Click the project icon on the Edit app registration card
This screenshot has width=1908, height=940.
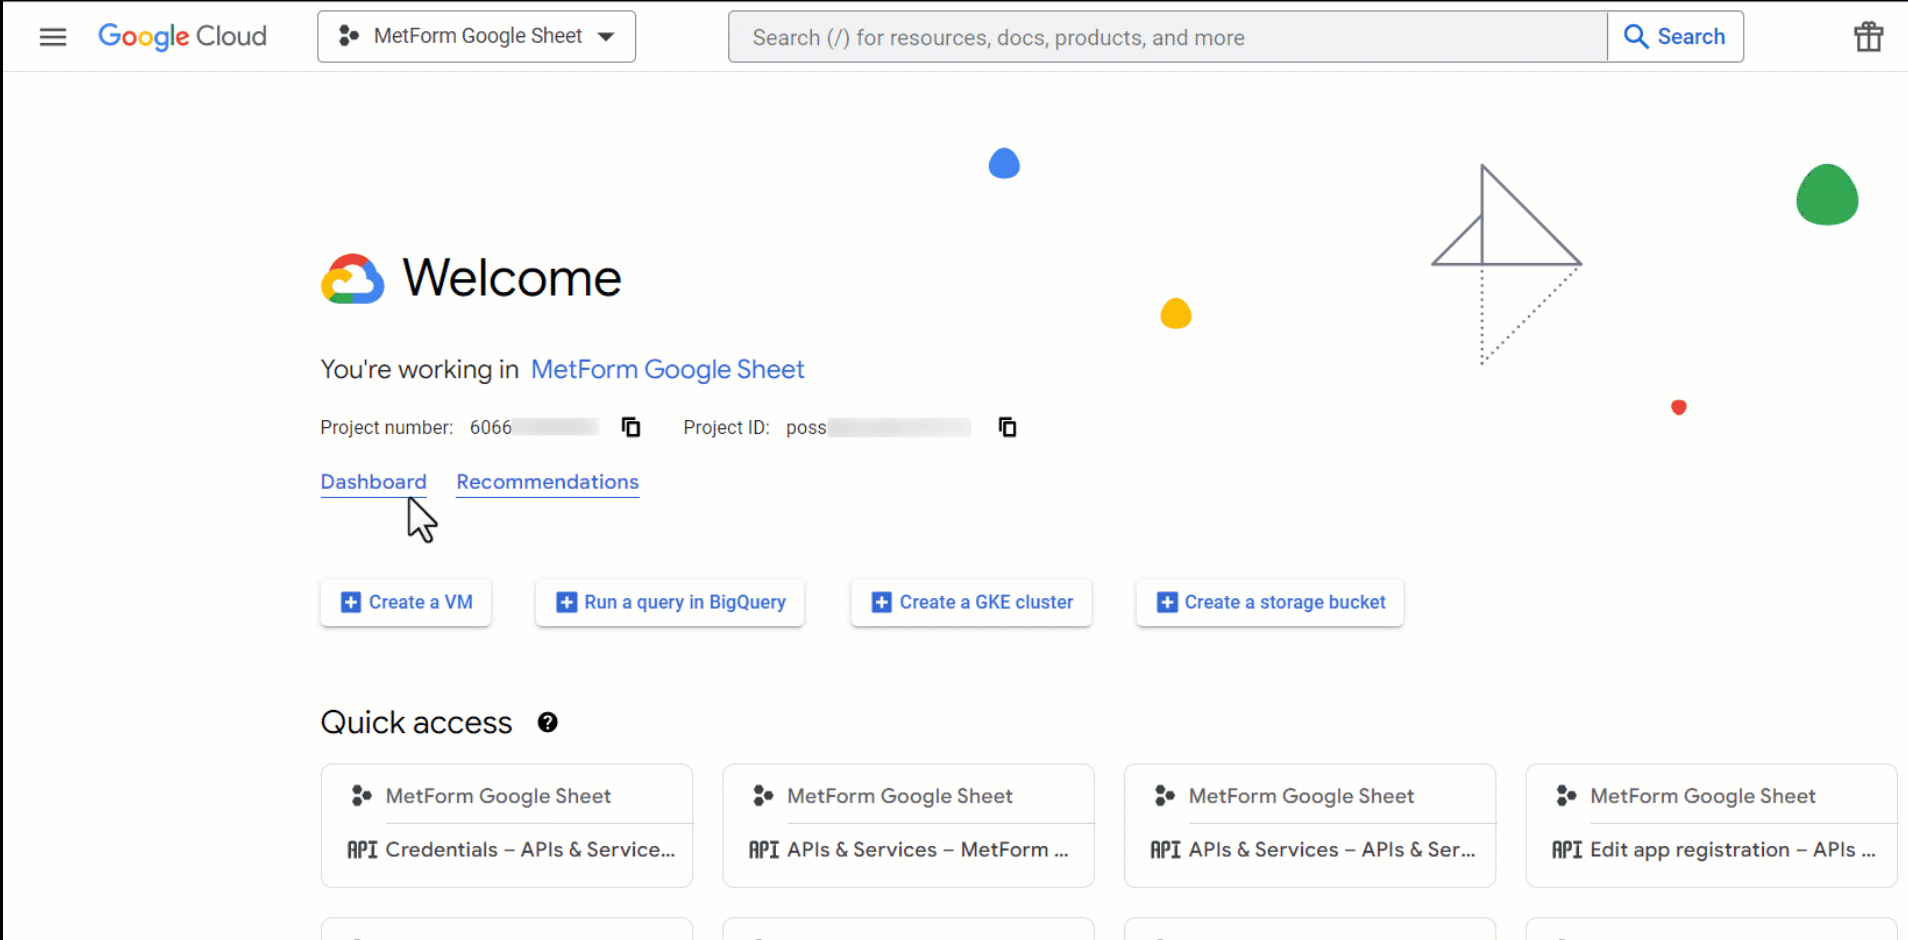pos(1566,795)
